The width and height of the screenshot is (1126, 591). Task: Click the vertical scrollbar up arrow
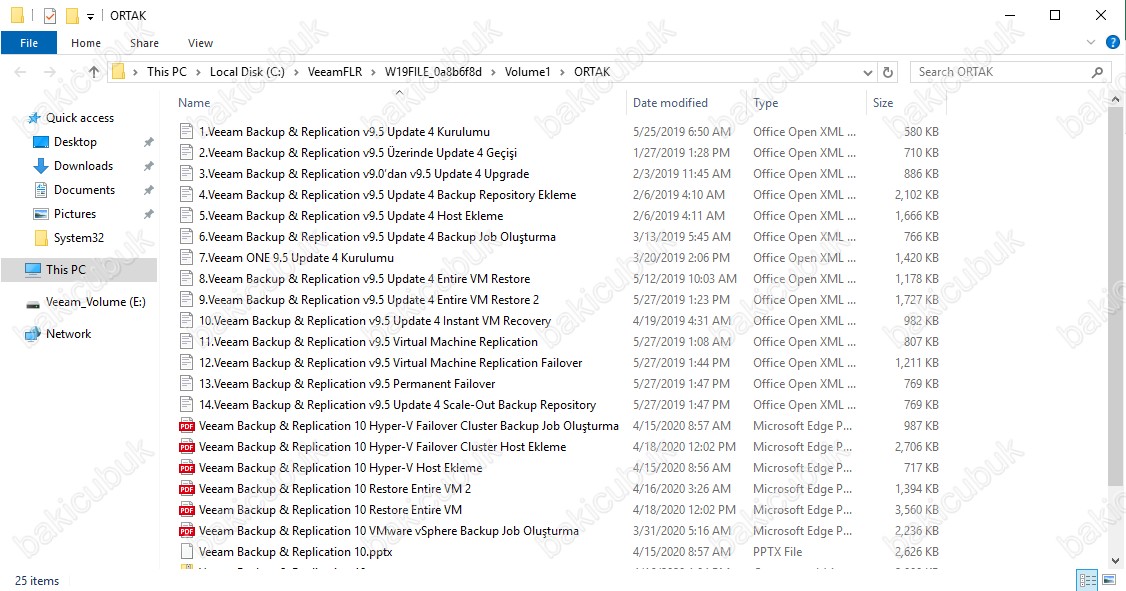[1115, 99]
